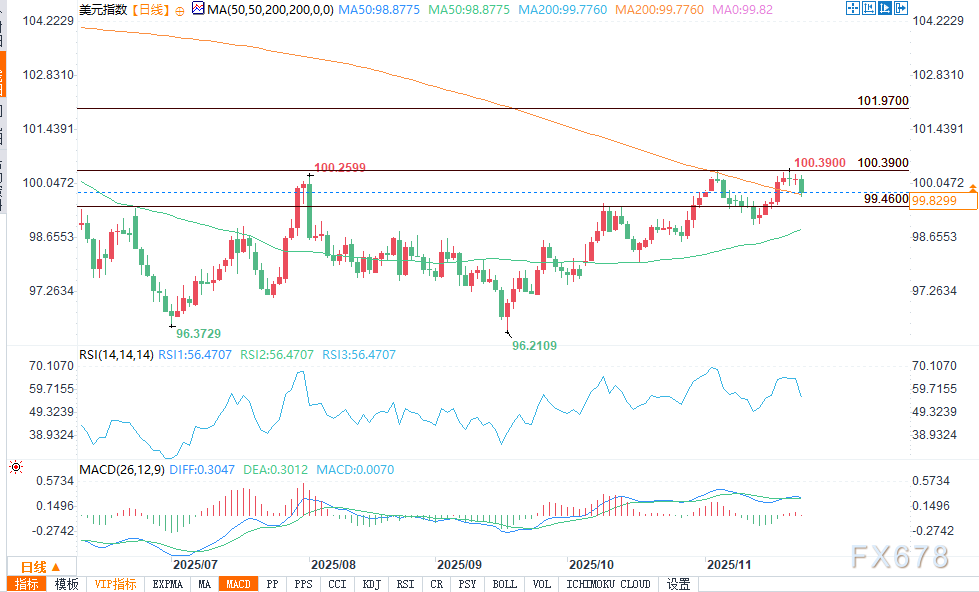Viewport: 979px width, 592px height.
Task: Toggle the MACD indicator tab
Action: point(238,584)
